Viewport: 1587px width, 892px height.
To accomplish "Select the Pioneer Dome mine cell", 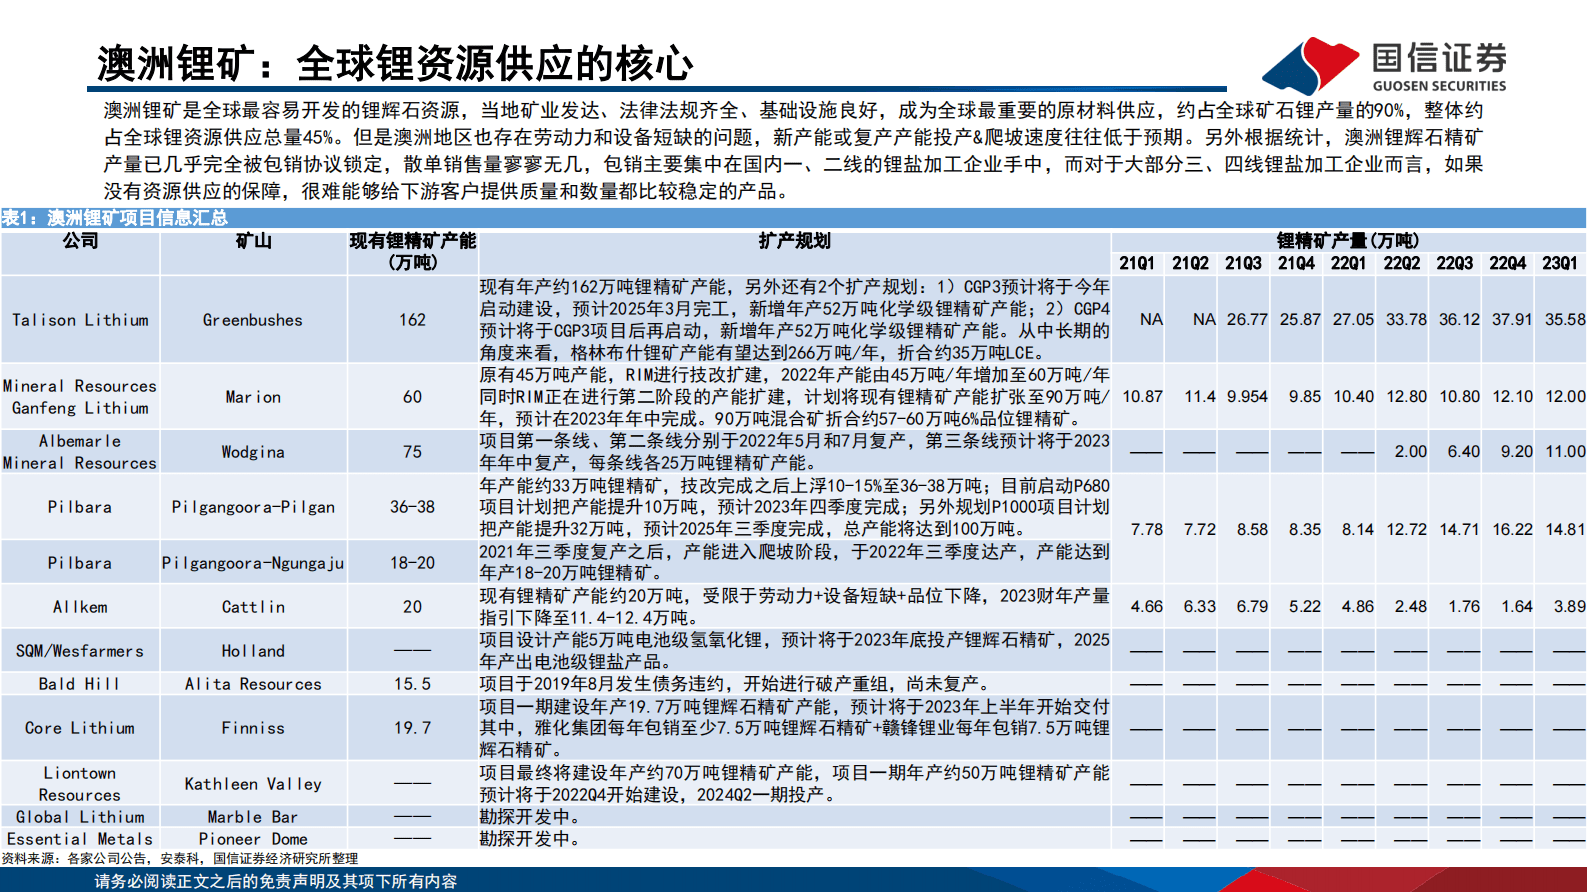I will coord(253,839).
